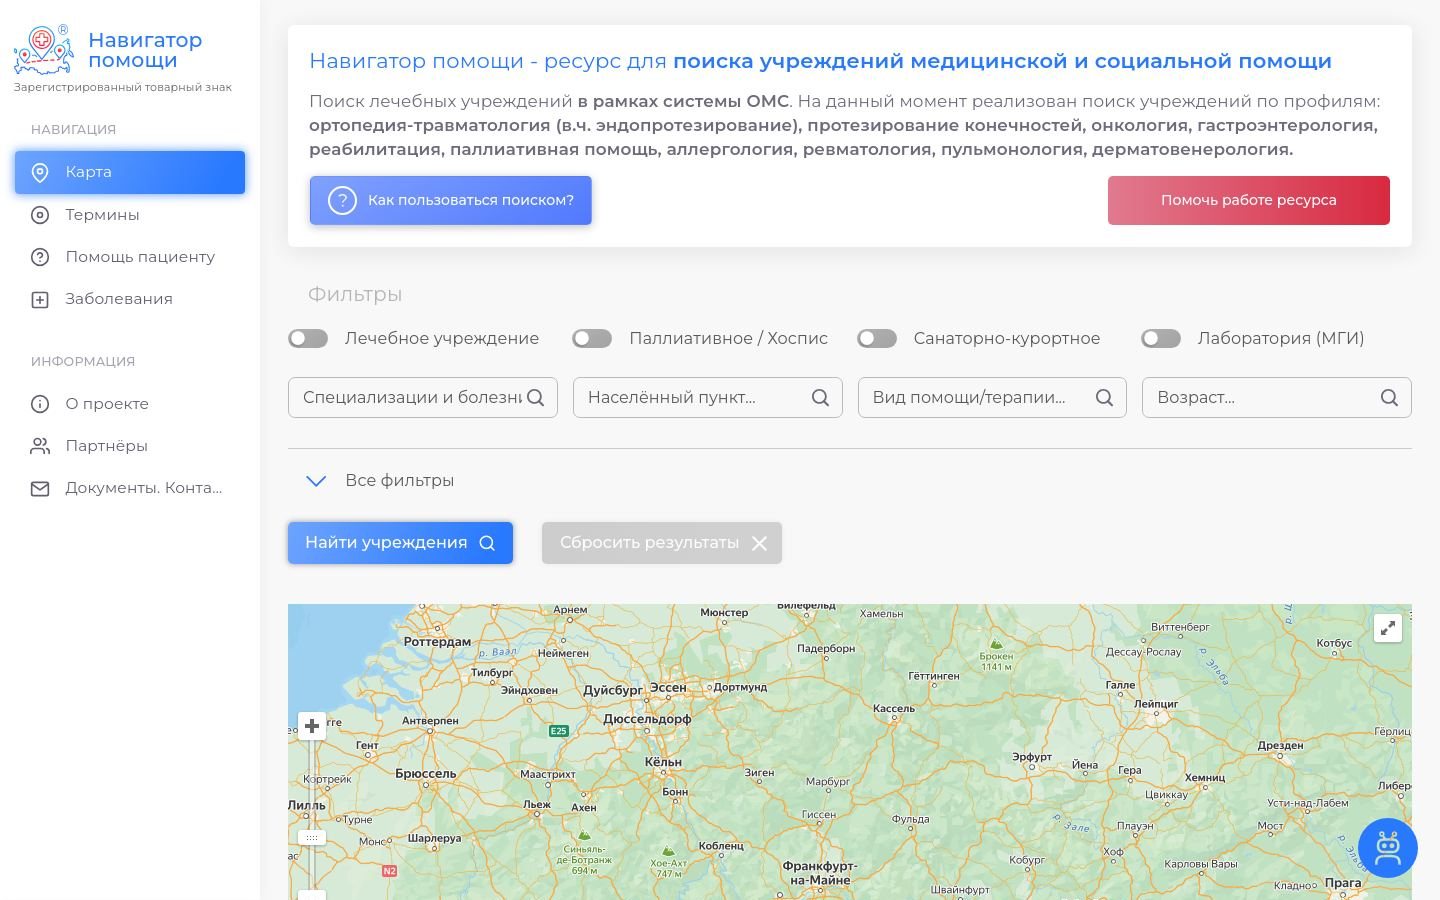The height and width of the screenshot is (900, 1440).
Task: Open the Населённый пункт combo box
Action: pos(708,397)
